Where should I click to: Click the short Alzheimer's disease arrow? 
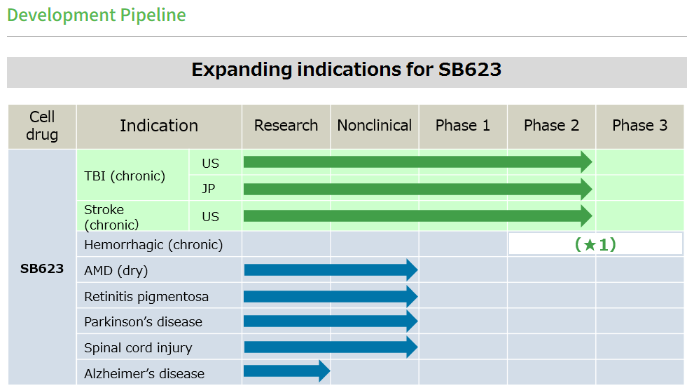[x=287, y=371]
